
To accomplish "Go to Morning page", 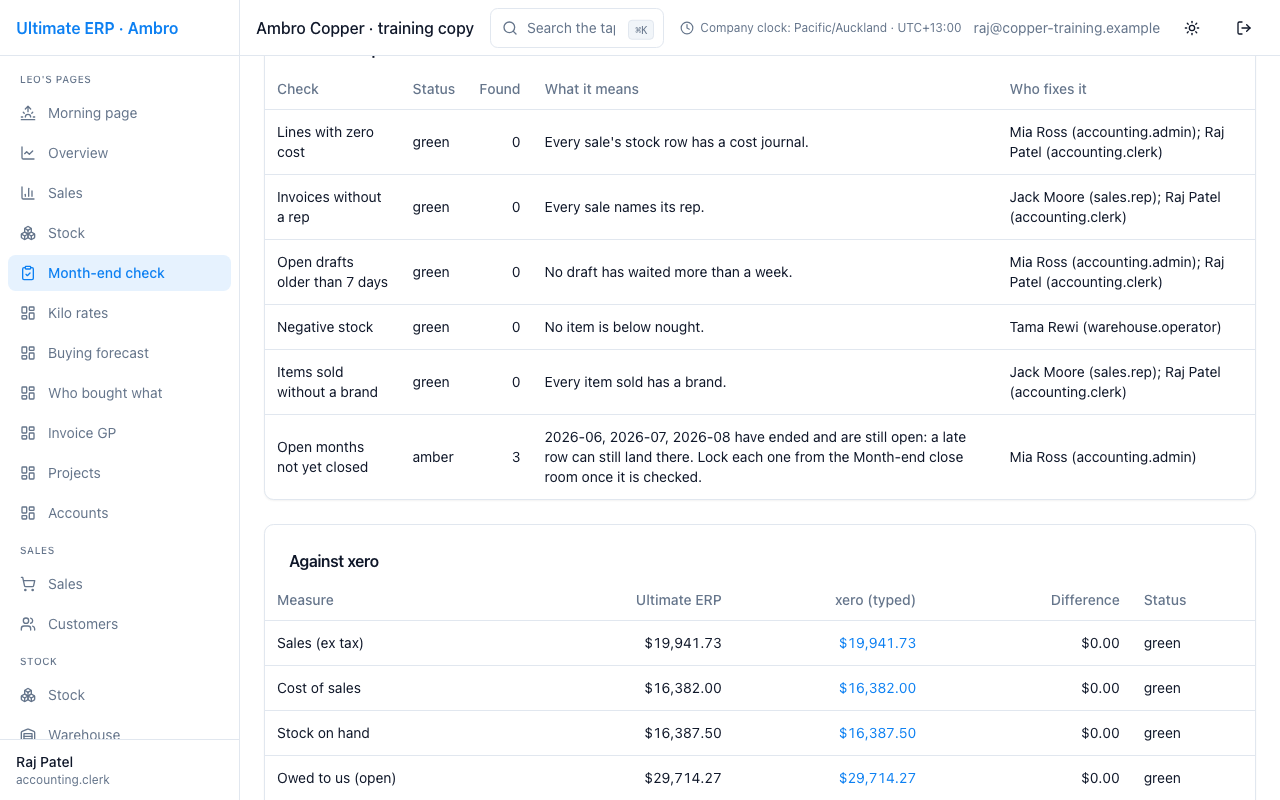I will (x=119, y=113).
